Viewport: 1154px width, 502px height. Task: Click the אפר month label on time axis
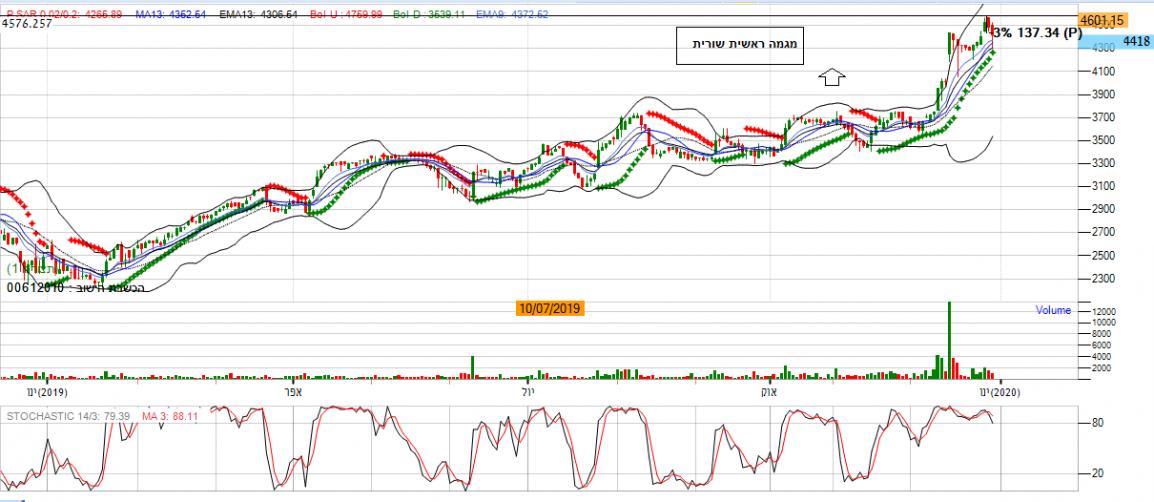click(294, 392)
